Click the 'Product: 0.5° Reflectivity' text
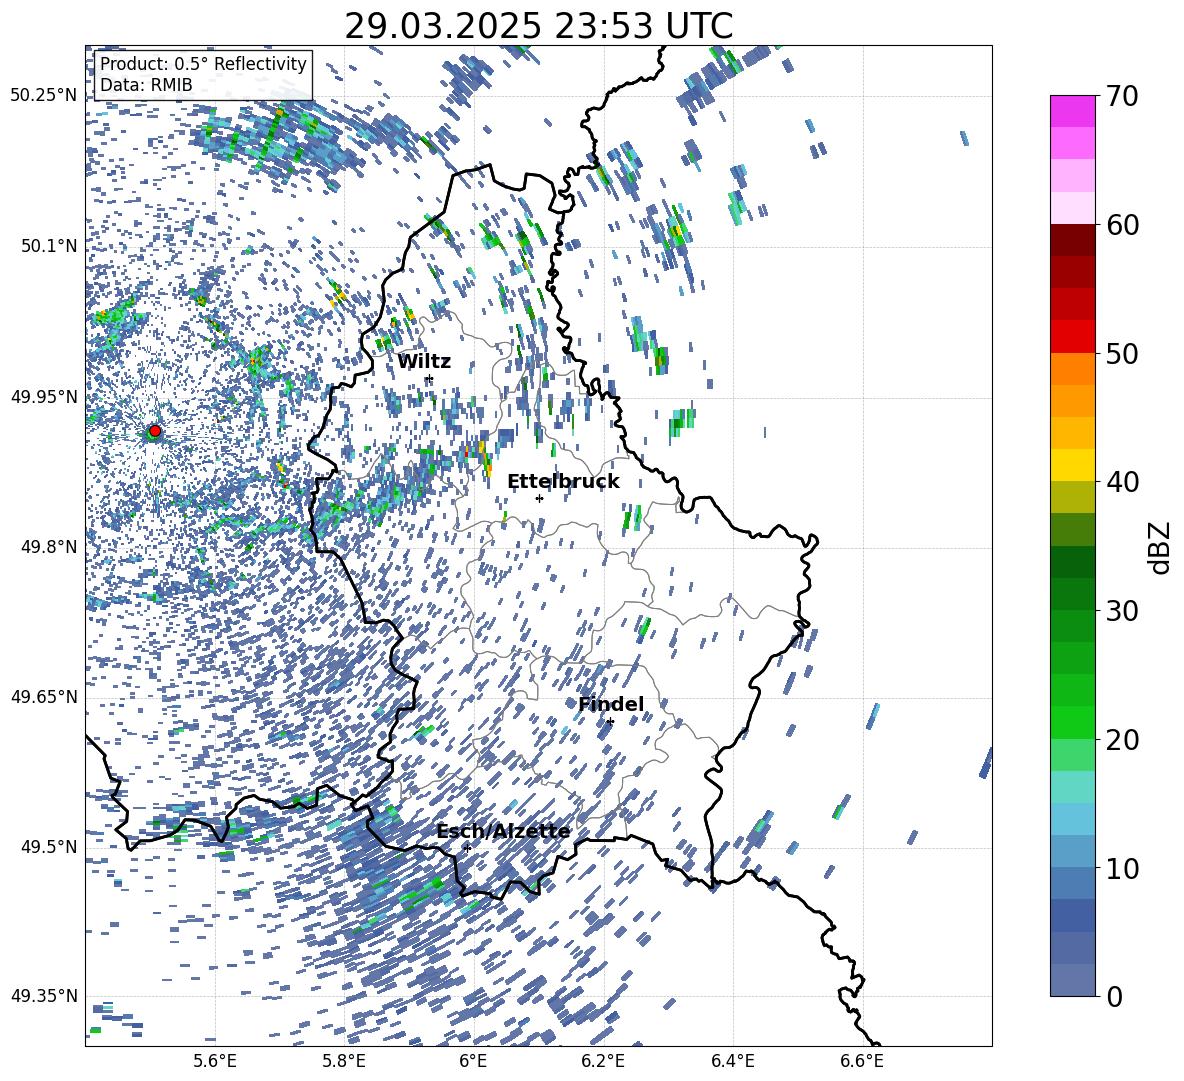This screenshot has height=1081, width=1184. (203, 64)
